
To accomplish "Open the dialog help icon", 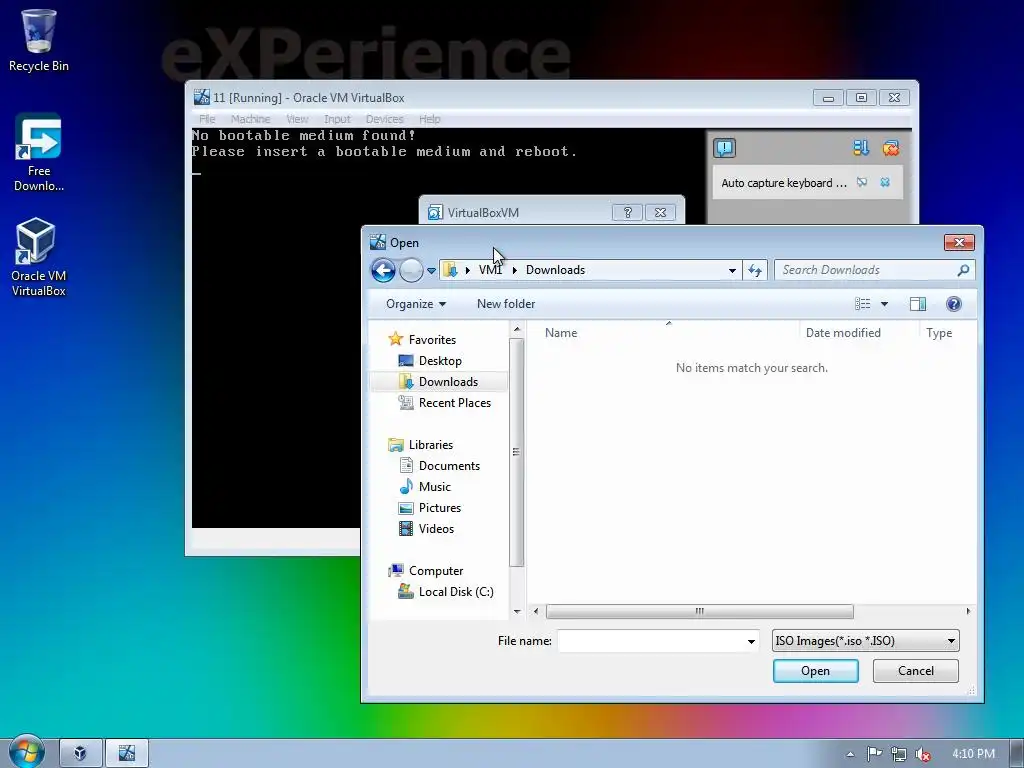I will pyautogui.click(x=953, y=304).
